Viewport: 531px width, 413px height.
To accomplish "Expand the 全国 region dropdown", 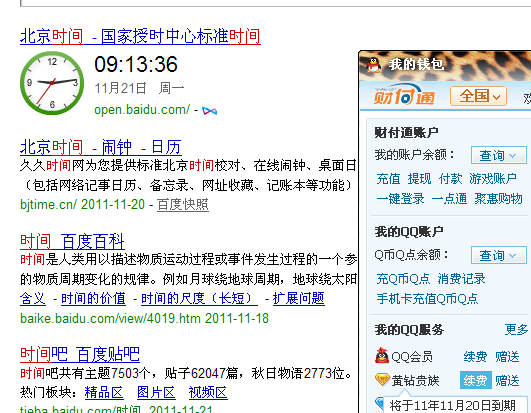I will pos(479,96).
